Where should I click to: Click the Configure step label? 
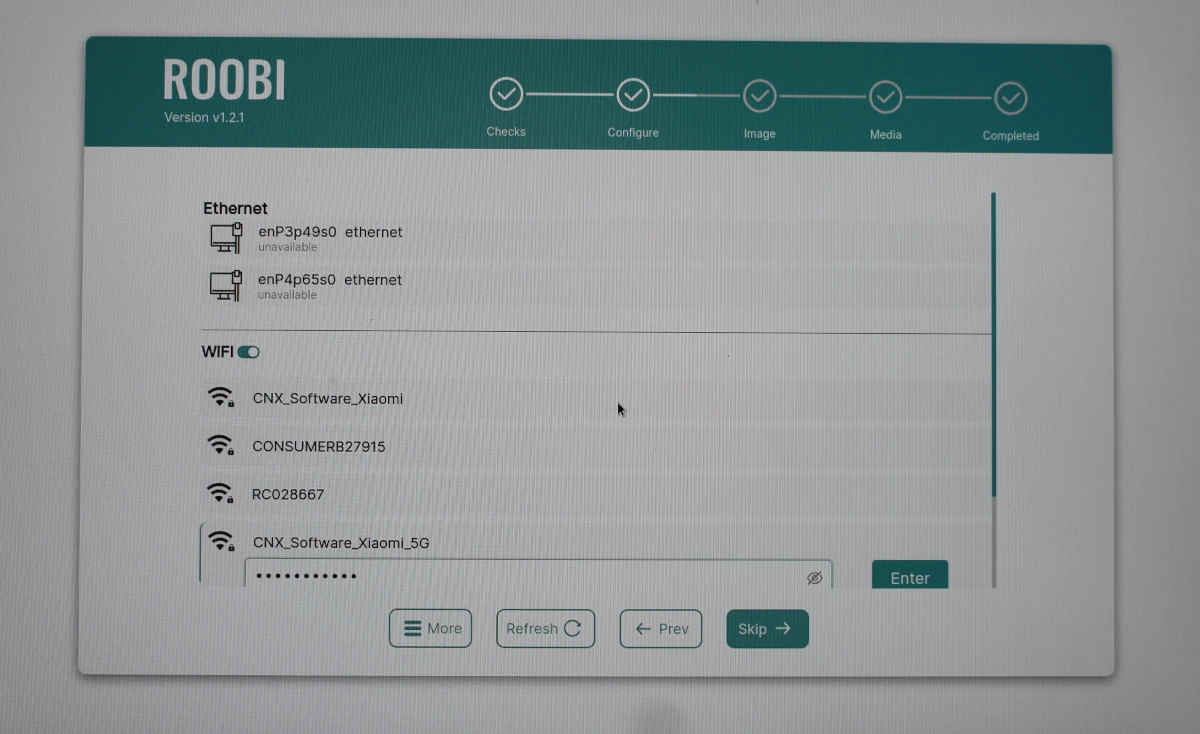tap(633, 133)
